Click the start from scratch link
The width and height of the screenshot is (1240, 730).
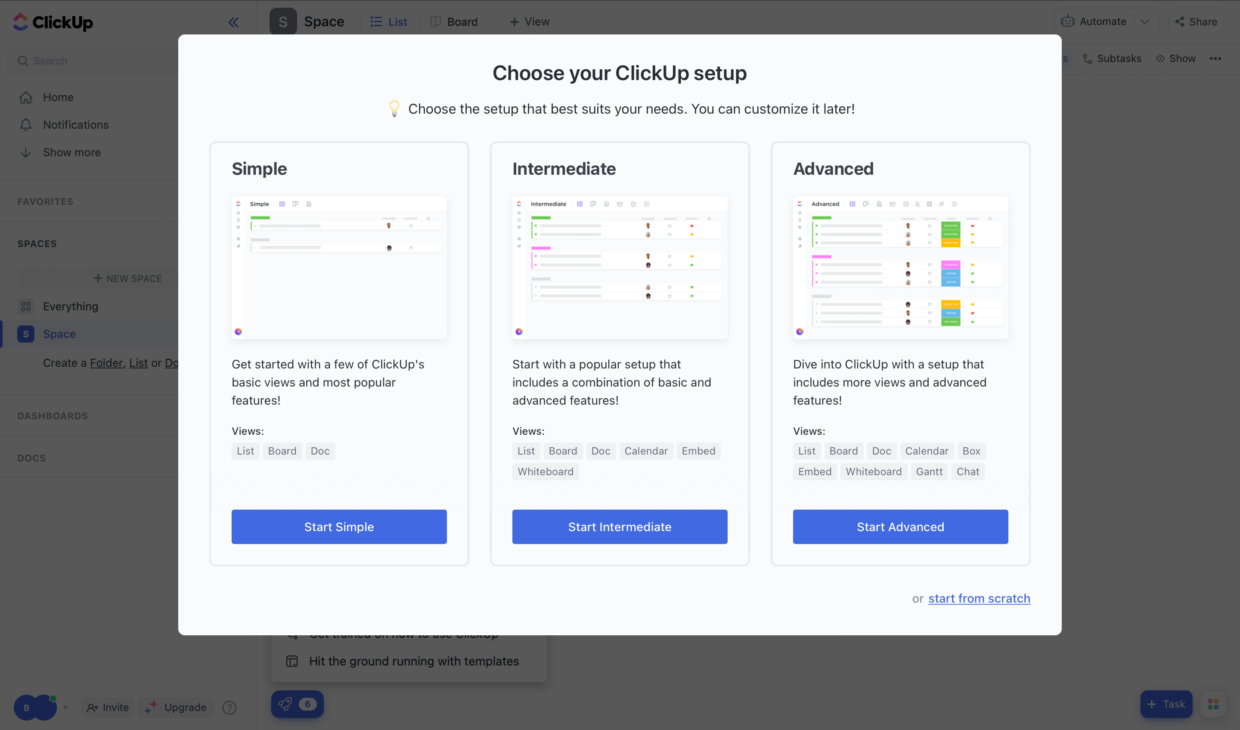click(x=979, y=598)
